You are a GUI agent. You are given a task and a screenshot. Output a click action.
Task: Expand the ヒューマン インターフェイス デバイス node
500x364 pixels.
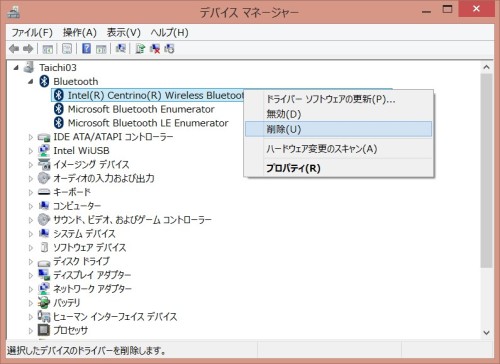pos(31,317)
